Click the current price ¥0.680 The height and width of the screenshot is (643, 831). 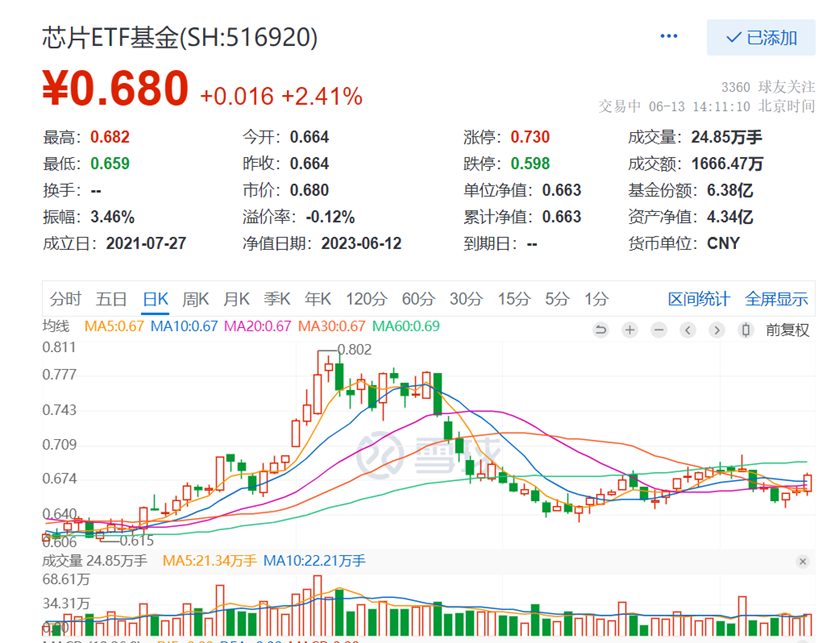pos(116,88)
